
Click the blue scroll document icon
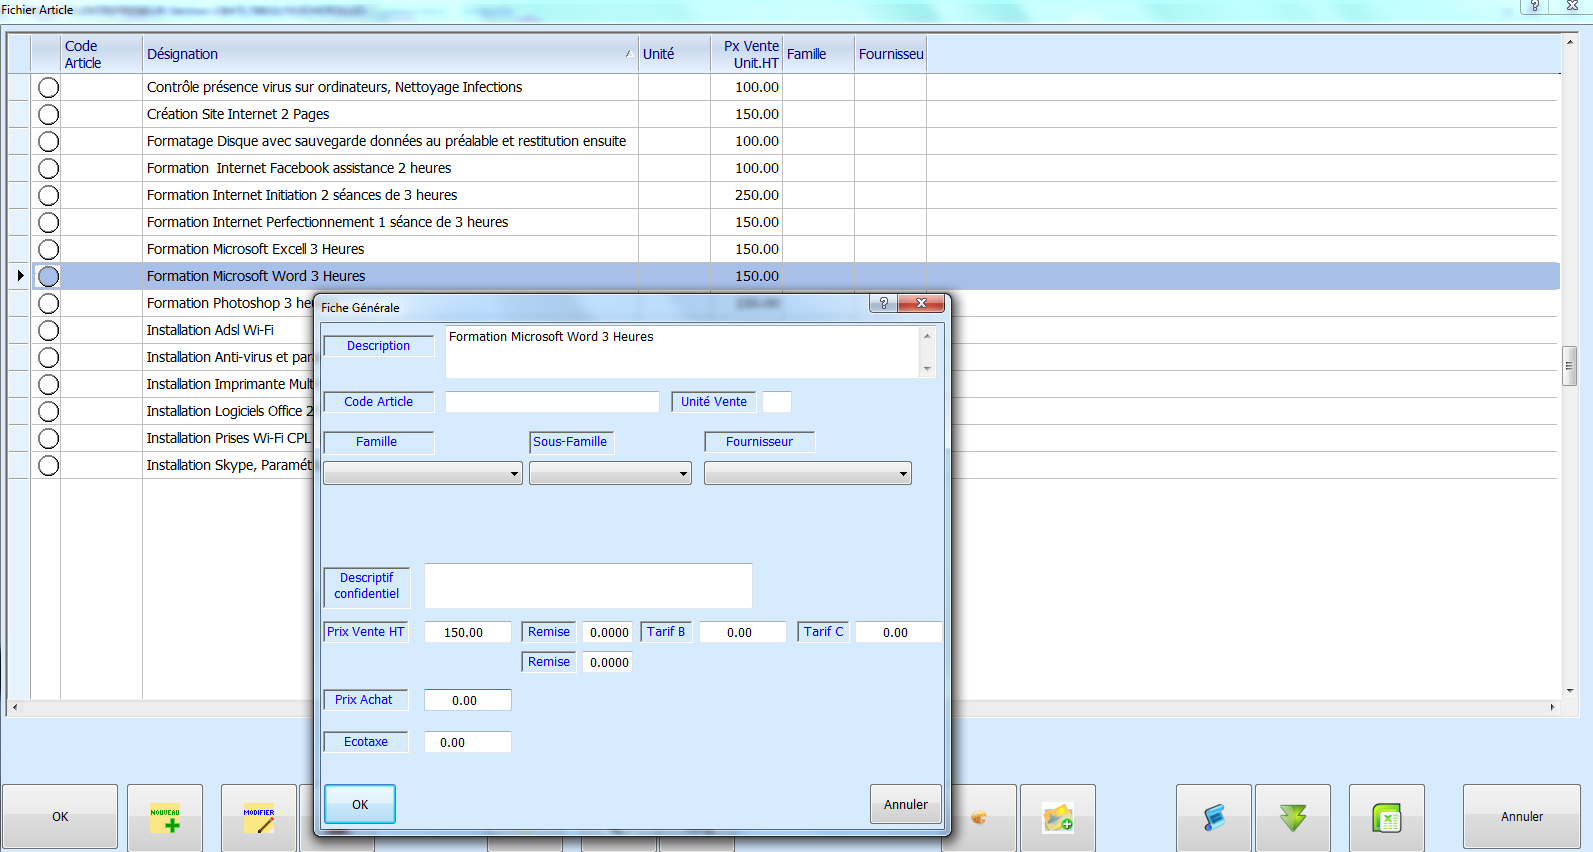click(x=1214, y=818)
